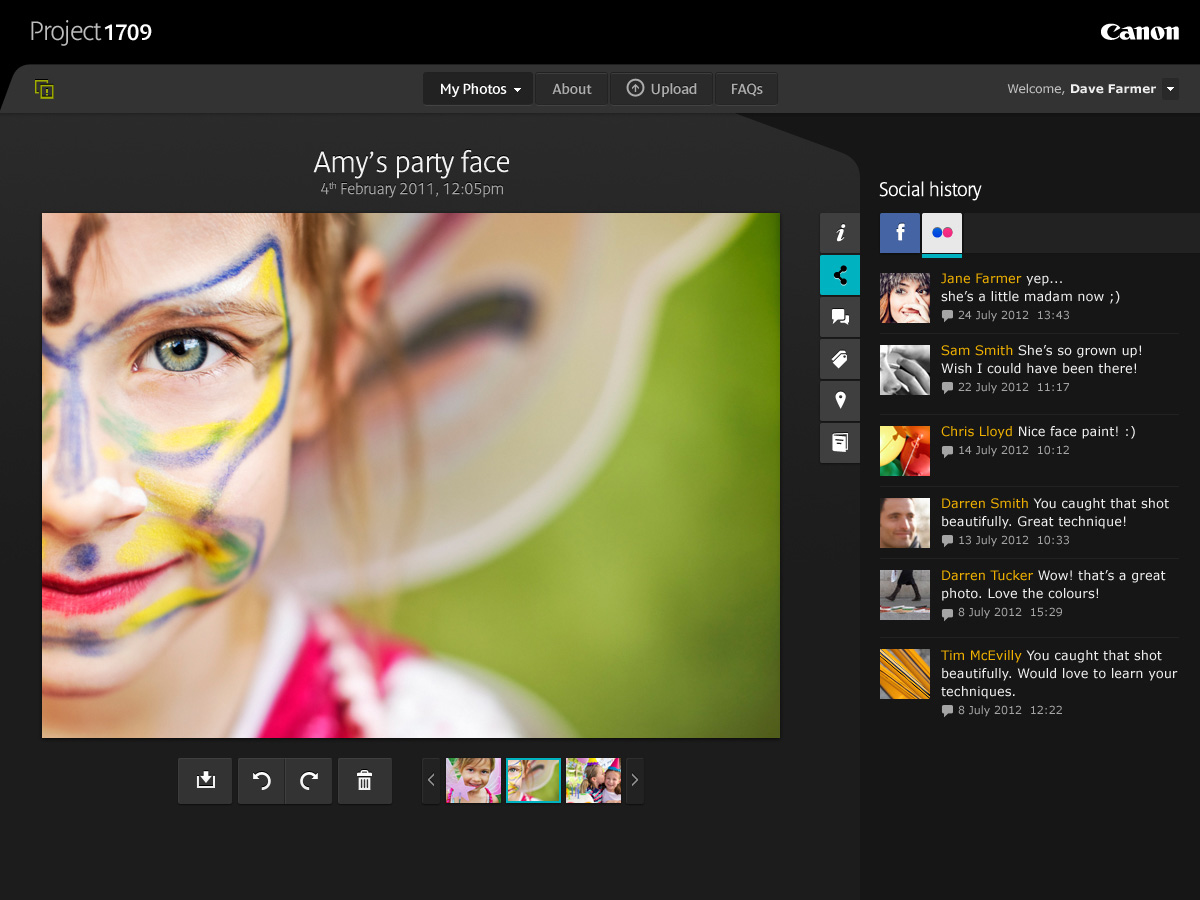Viewport: 1200px width, 900px height.
Task: Click the album book icon
Action: click(840, 442)
